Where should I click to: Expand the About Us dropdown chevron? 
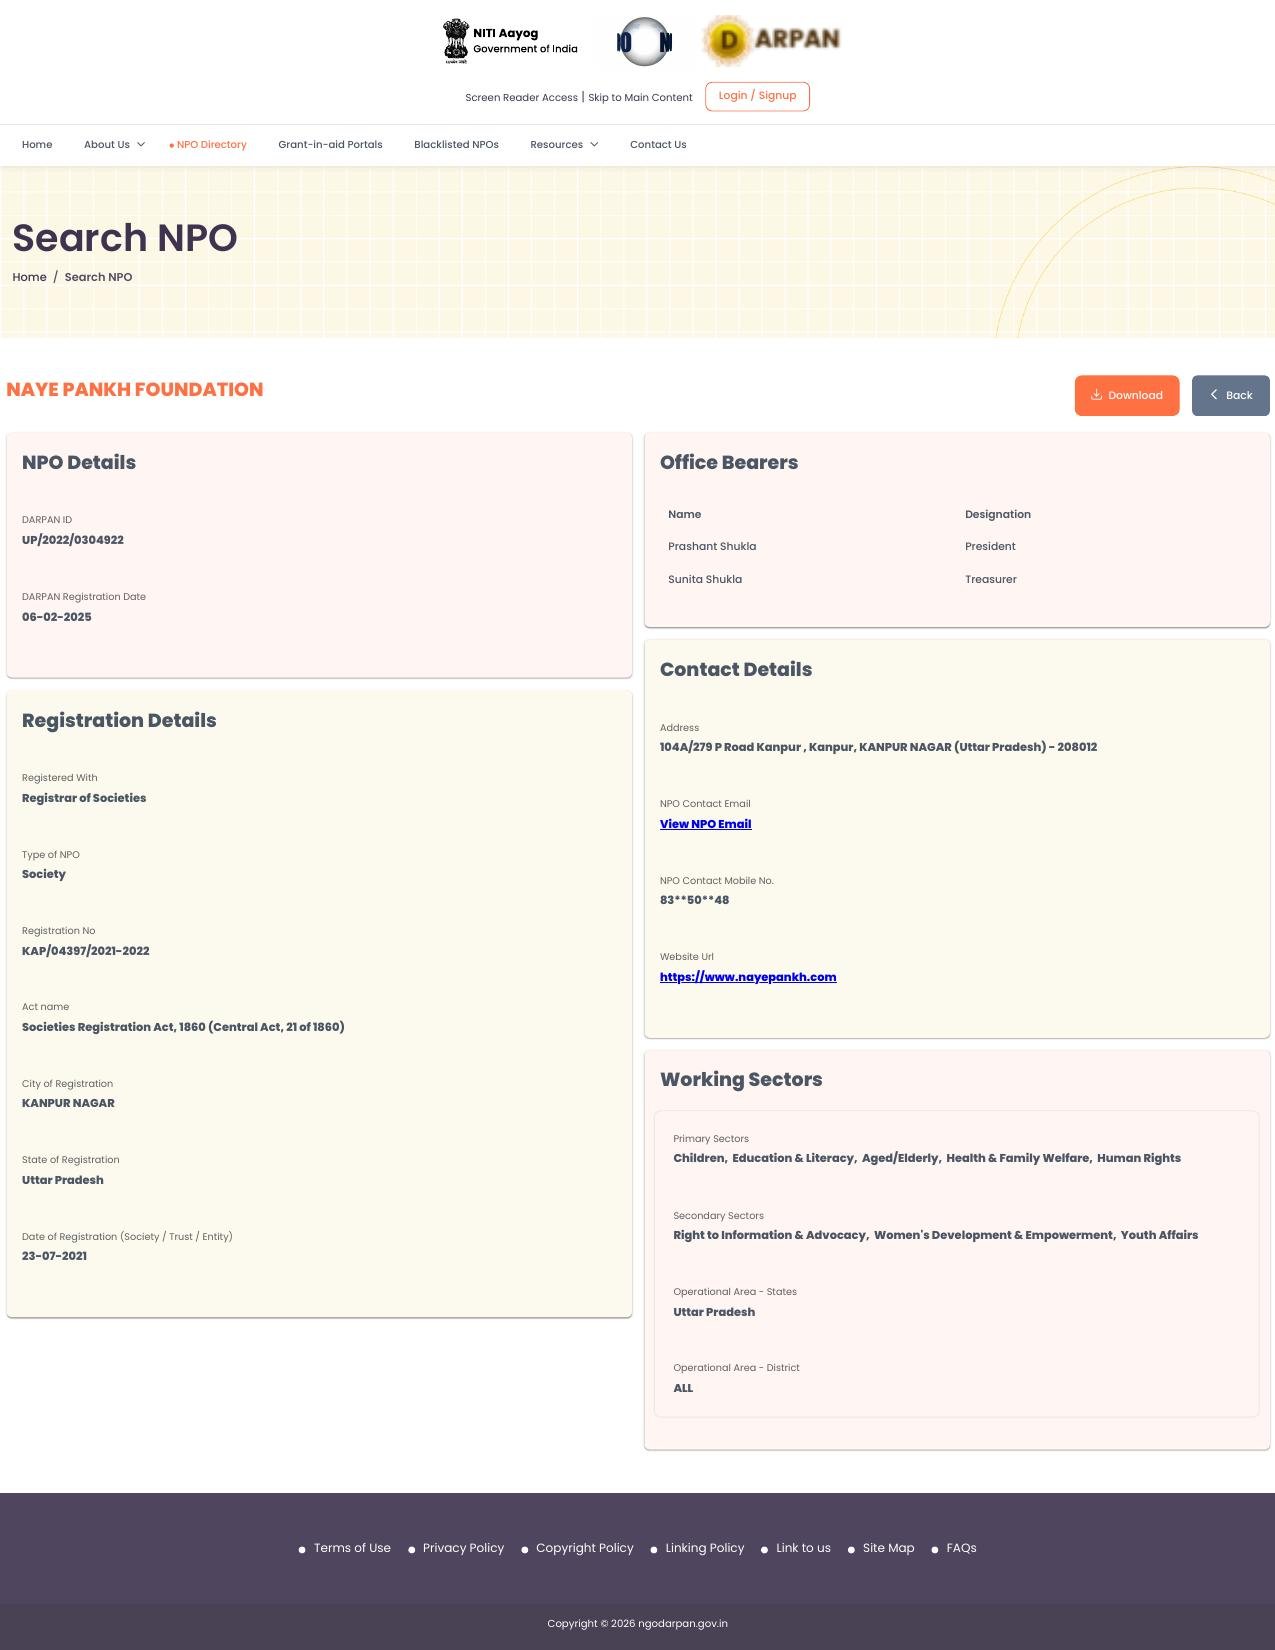(141, 145)
